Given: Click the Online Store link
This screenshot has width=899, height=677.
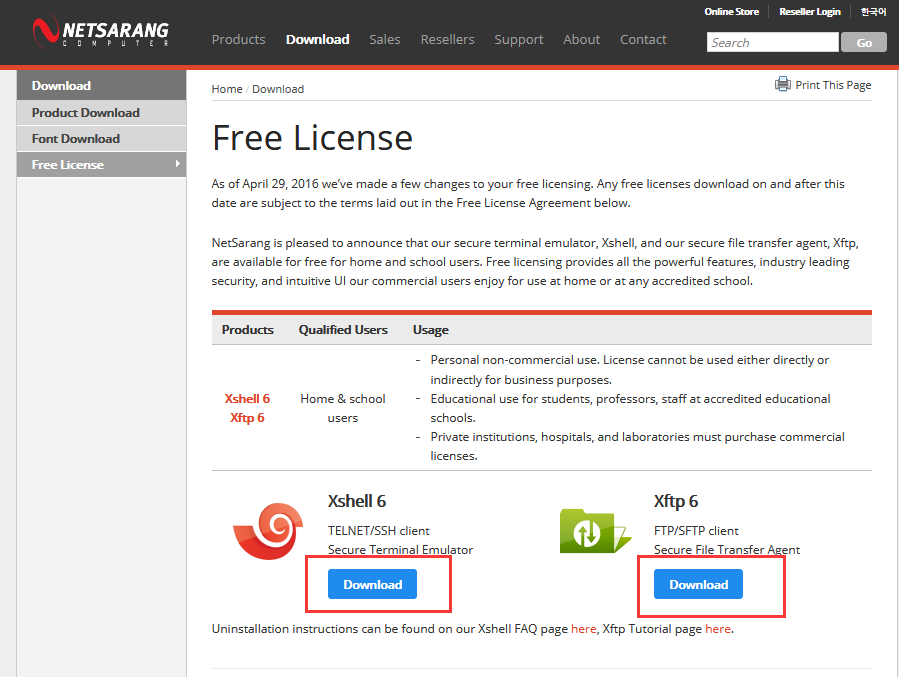Looking at the screenshot, I should [x=732, y=11].
